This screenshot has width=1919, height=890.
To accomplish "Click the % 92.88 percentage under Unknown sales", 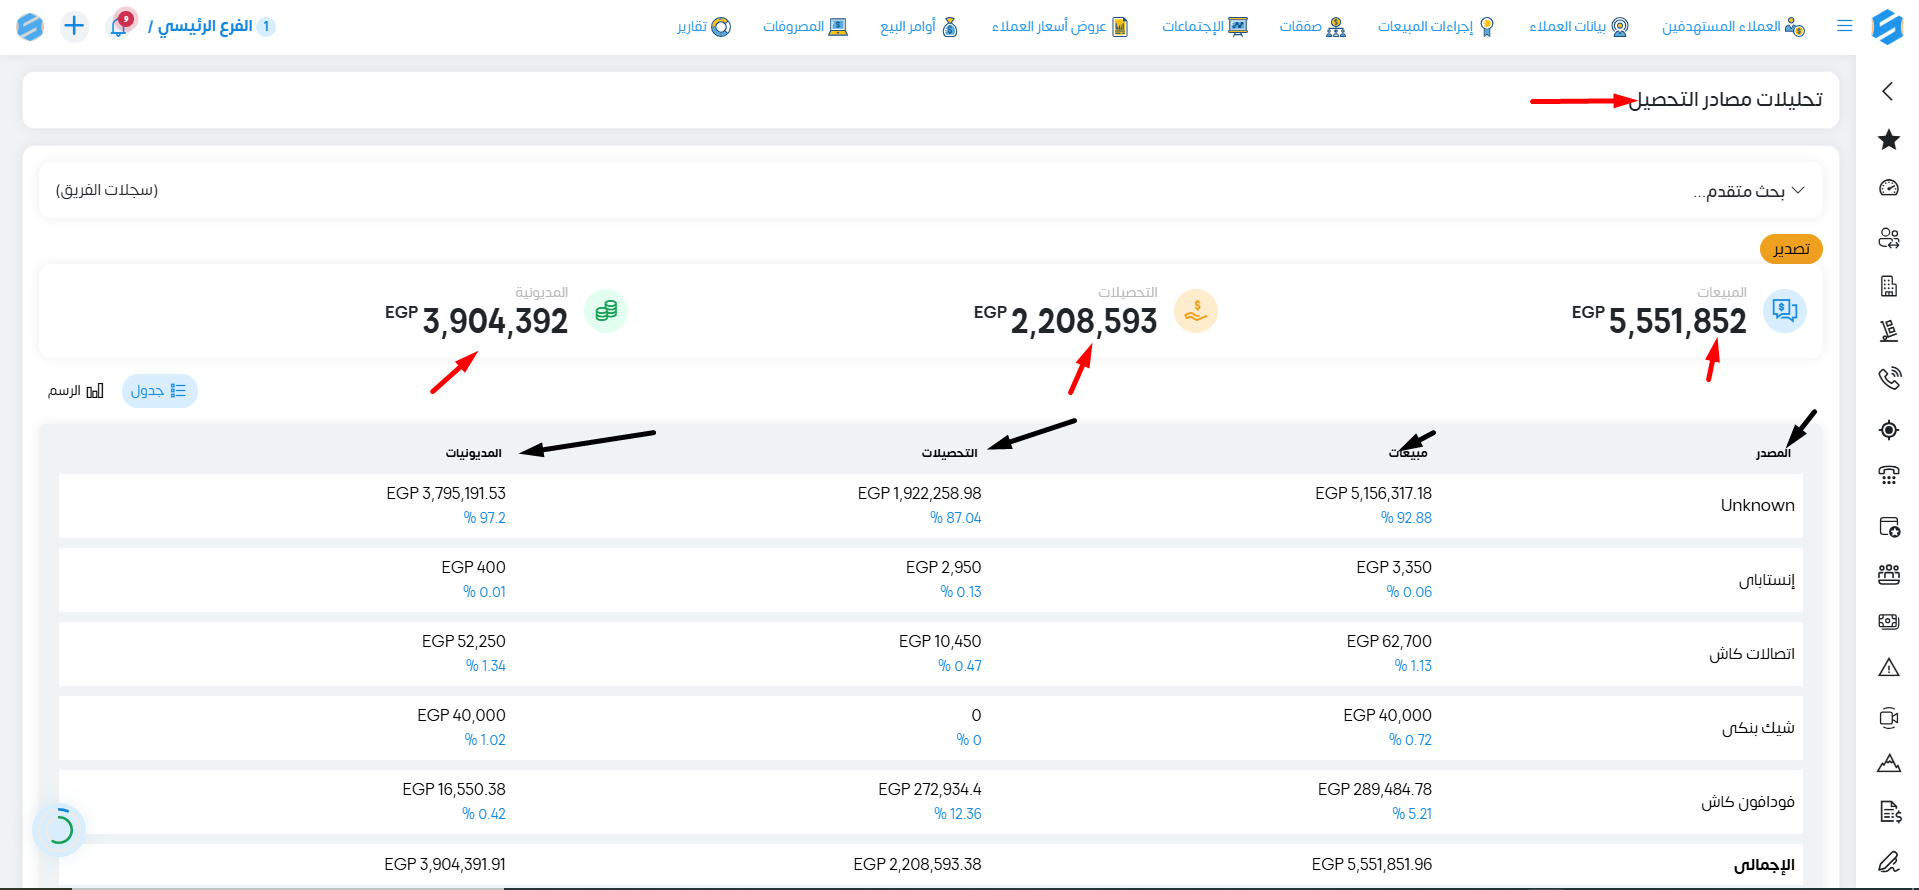I will click(1406, 518).
